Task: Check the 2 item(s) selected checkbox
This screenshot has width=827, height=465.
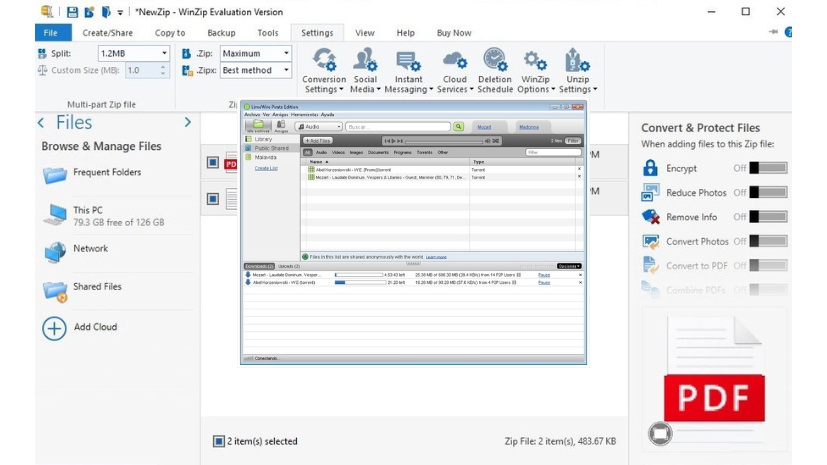Action: pyautogui.click(x=219, y=441)
